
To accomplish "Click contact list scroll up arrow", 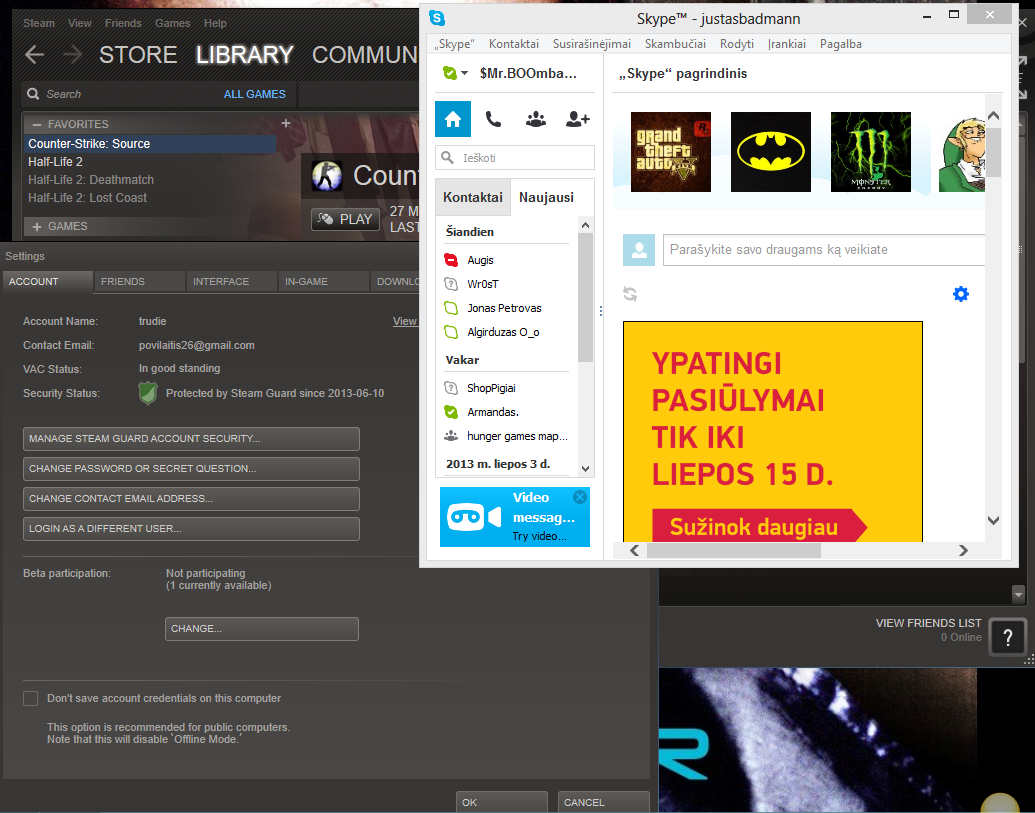I will 585,225.
